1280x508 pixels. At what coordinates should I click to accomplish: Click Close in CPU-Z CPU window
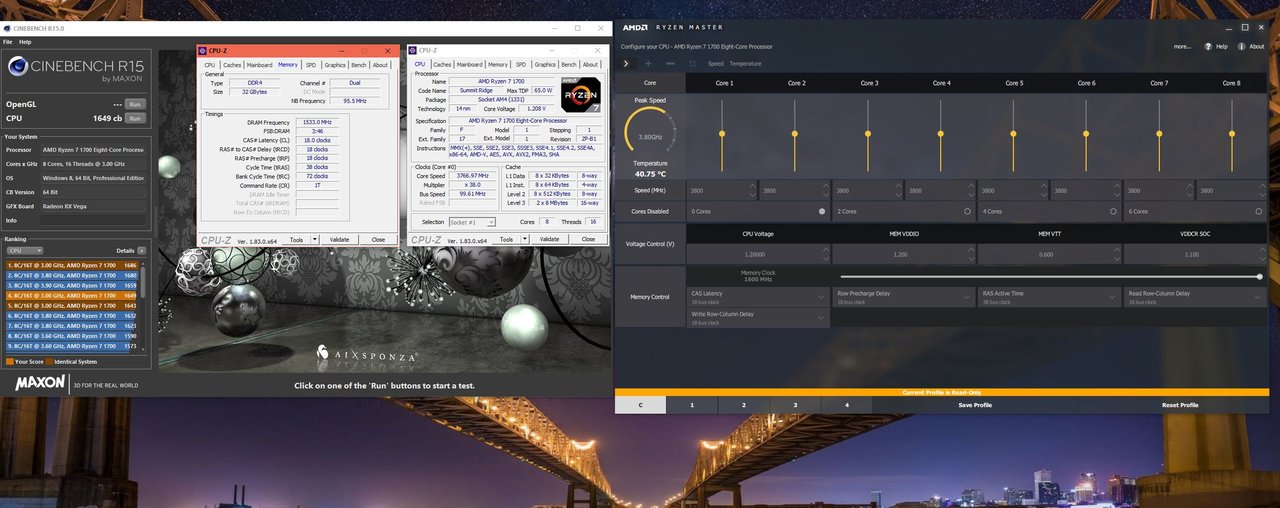point(588,239)
